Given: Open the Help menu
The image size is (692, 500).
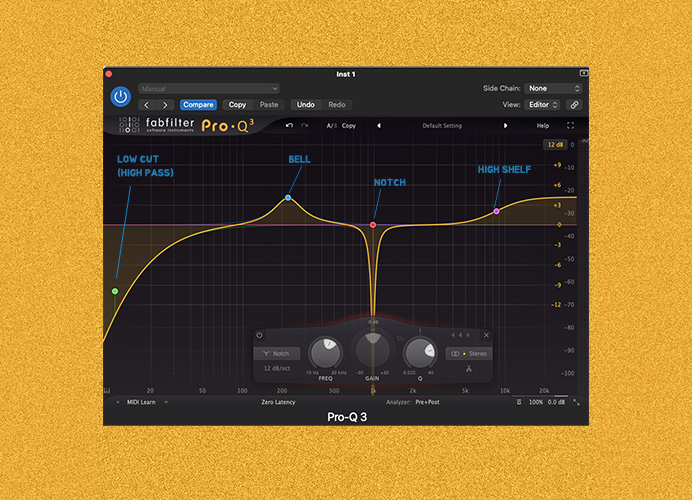Looking at the screenshot, I should point(543,126).
